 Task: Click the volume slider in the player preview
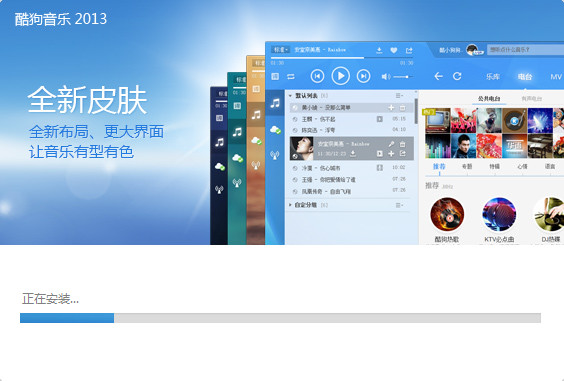402,77
